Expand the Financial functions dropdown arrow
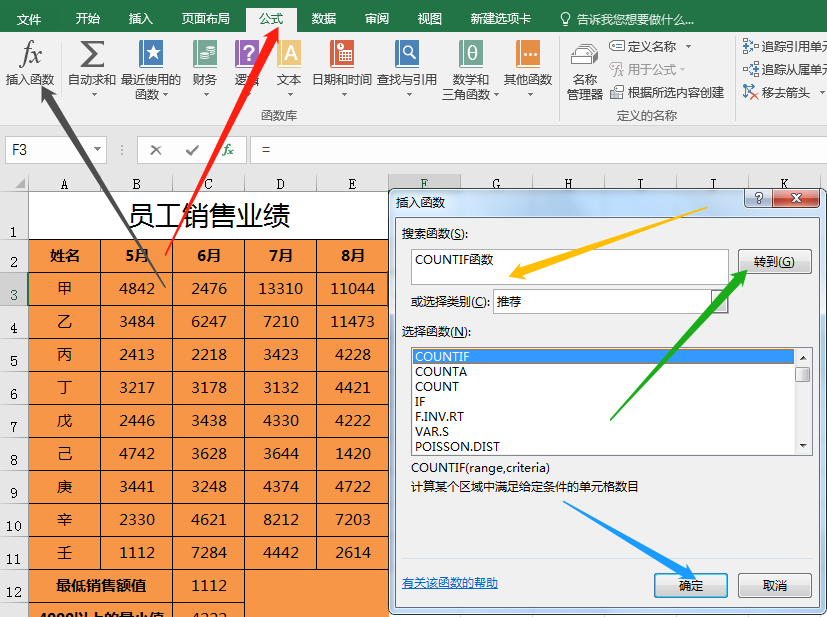 206,95
